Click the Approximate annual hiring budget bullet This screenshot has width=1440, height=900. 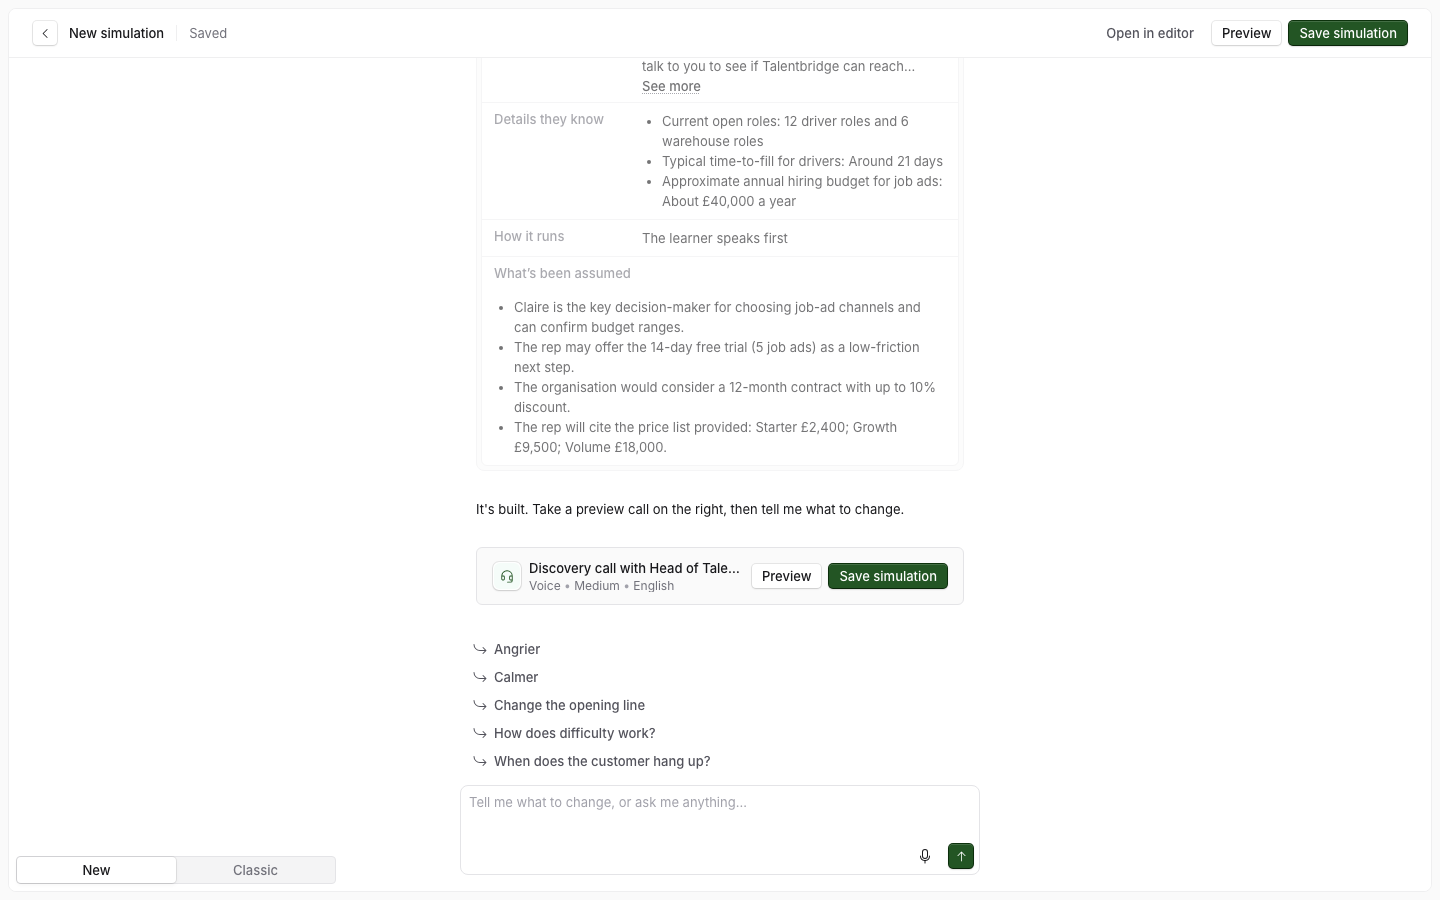click(802, 191)
